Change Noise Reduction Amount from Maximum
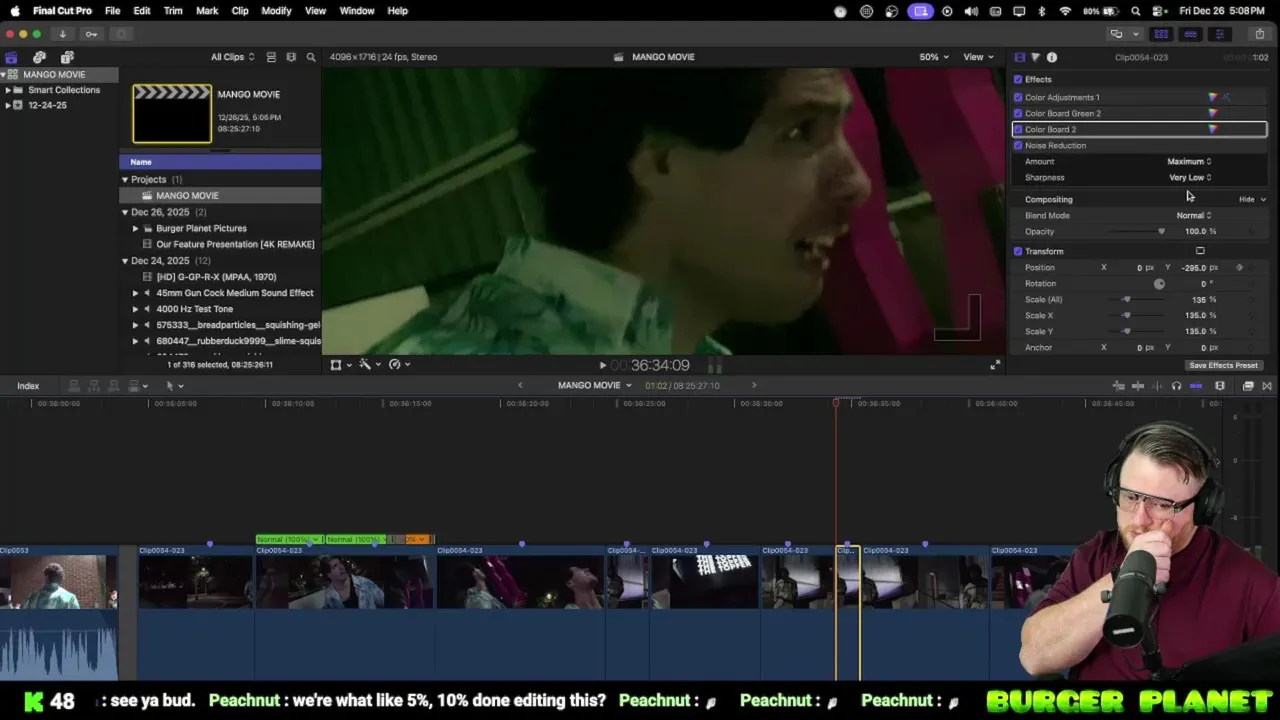Image resolution: width=1280 pixels, height=720 pixels. (x=1189, y=161)
